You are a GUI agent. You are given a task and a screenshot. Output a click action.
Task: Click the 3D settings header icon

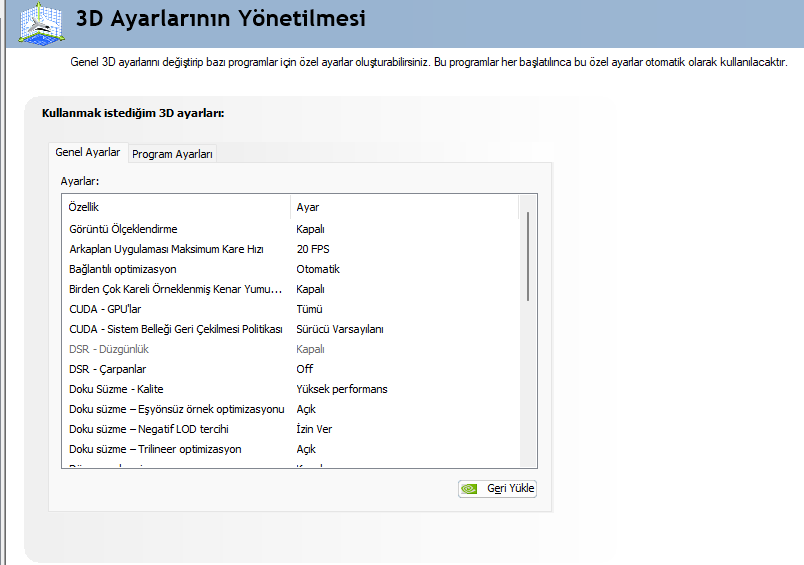click(42, 24)
